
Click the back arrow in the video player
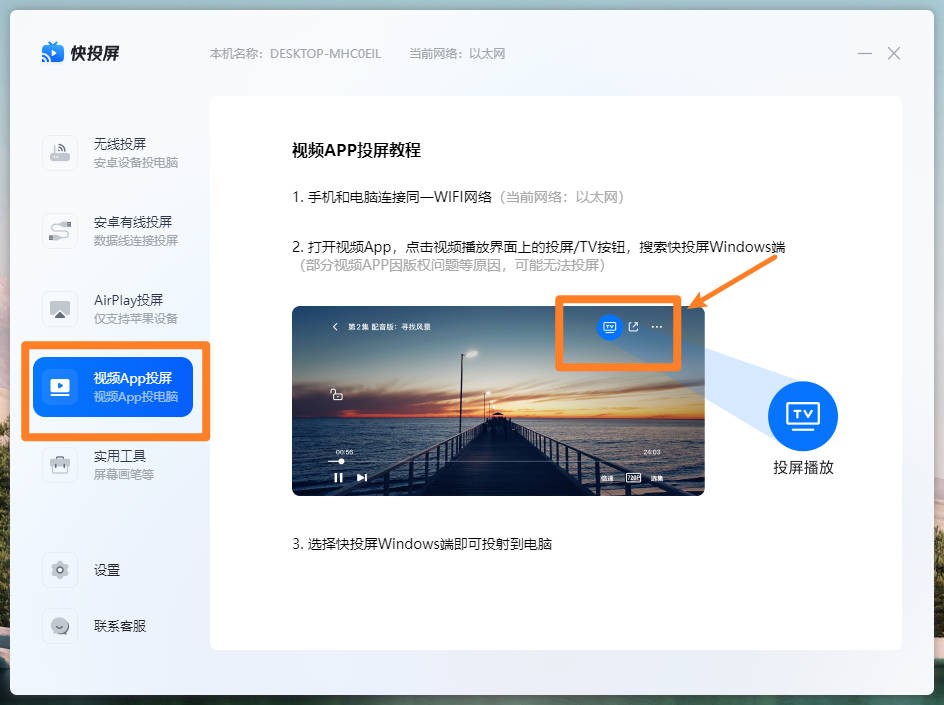[334, 326]
